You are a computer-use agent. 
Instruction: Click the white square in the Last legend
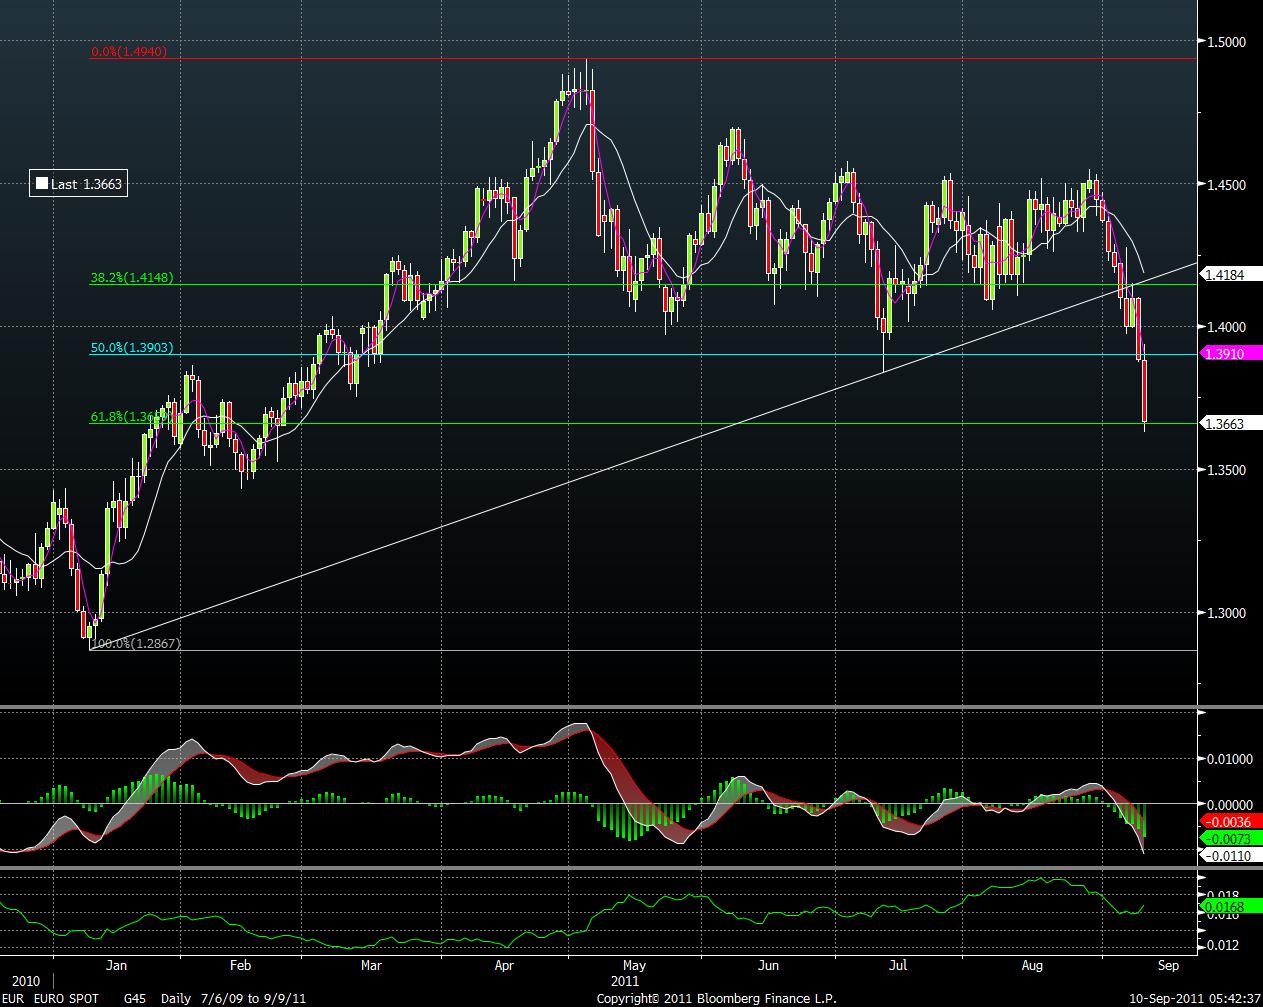click(x=42, y=184)
